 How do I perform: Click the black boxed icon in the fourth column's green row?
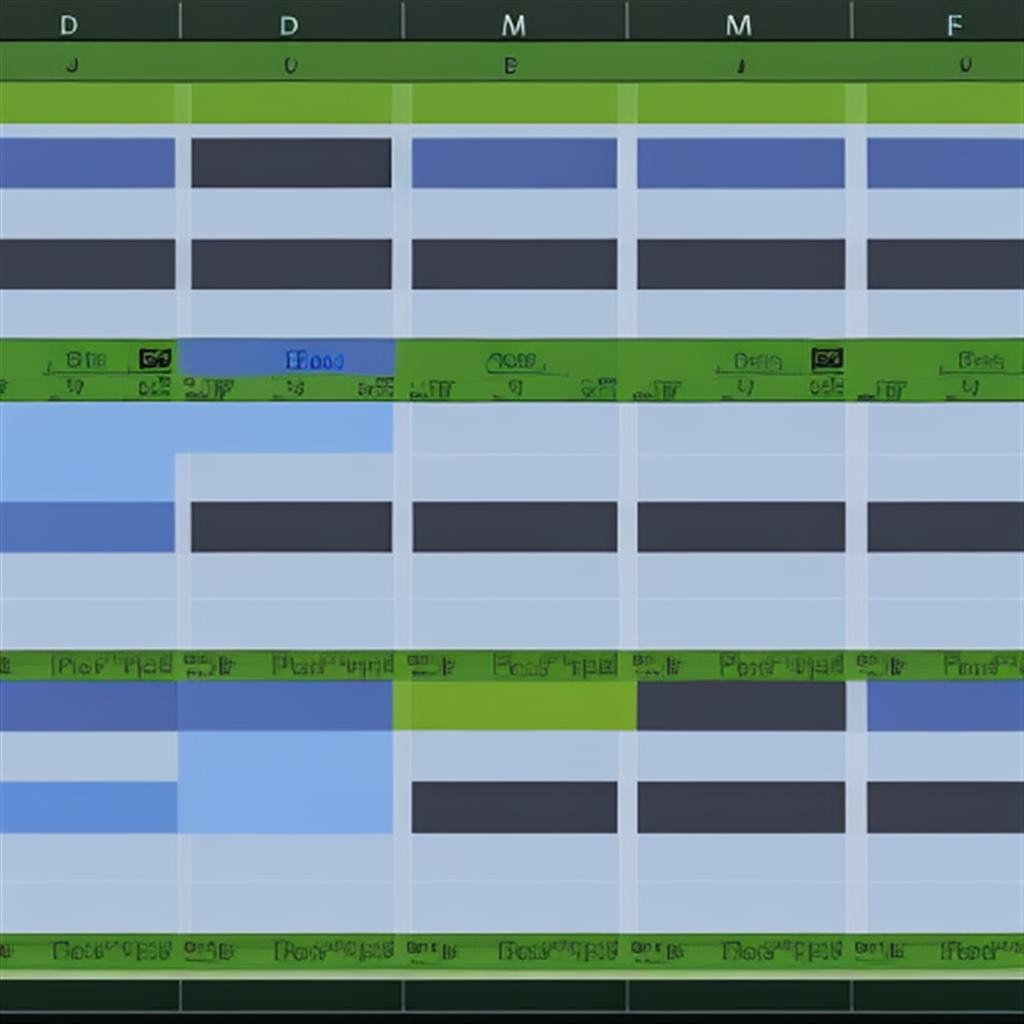click(x=826, y=359)
